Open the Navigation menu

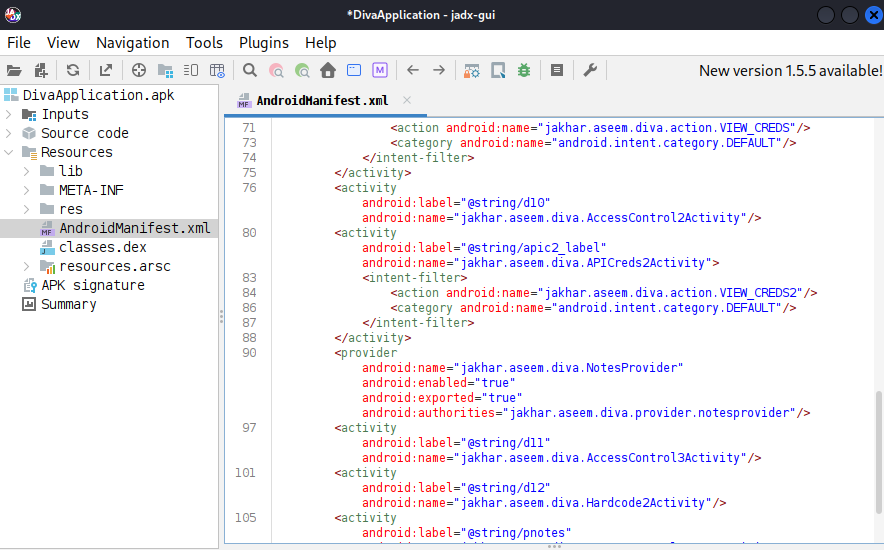point(132,43)
